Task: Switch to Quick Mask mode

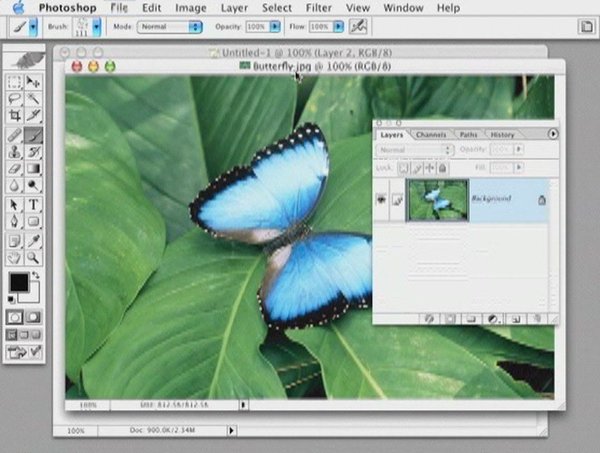Action: 33,317
